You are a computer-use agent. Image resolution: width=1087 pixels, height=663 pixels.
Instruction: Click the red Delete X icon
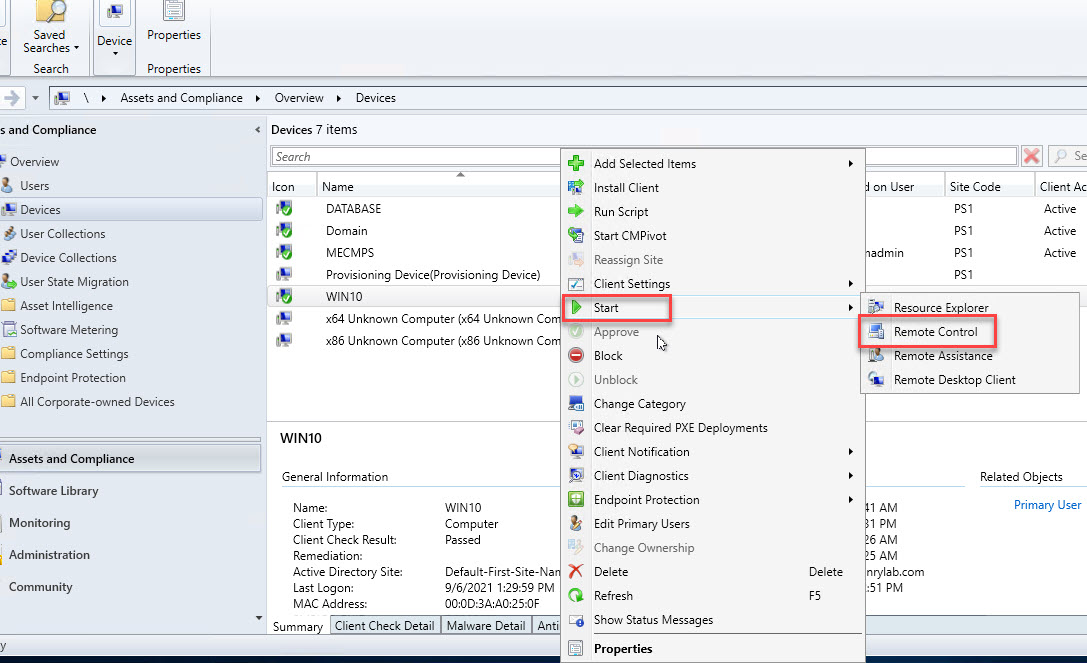pyautogui.click(x=575, y=572)
